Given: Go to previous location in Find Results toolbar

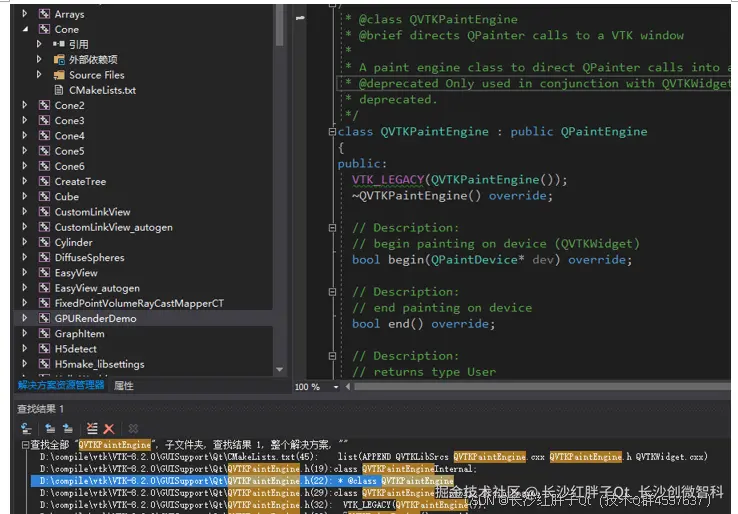Looking at the screenshot, I should (50, 428).
